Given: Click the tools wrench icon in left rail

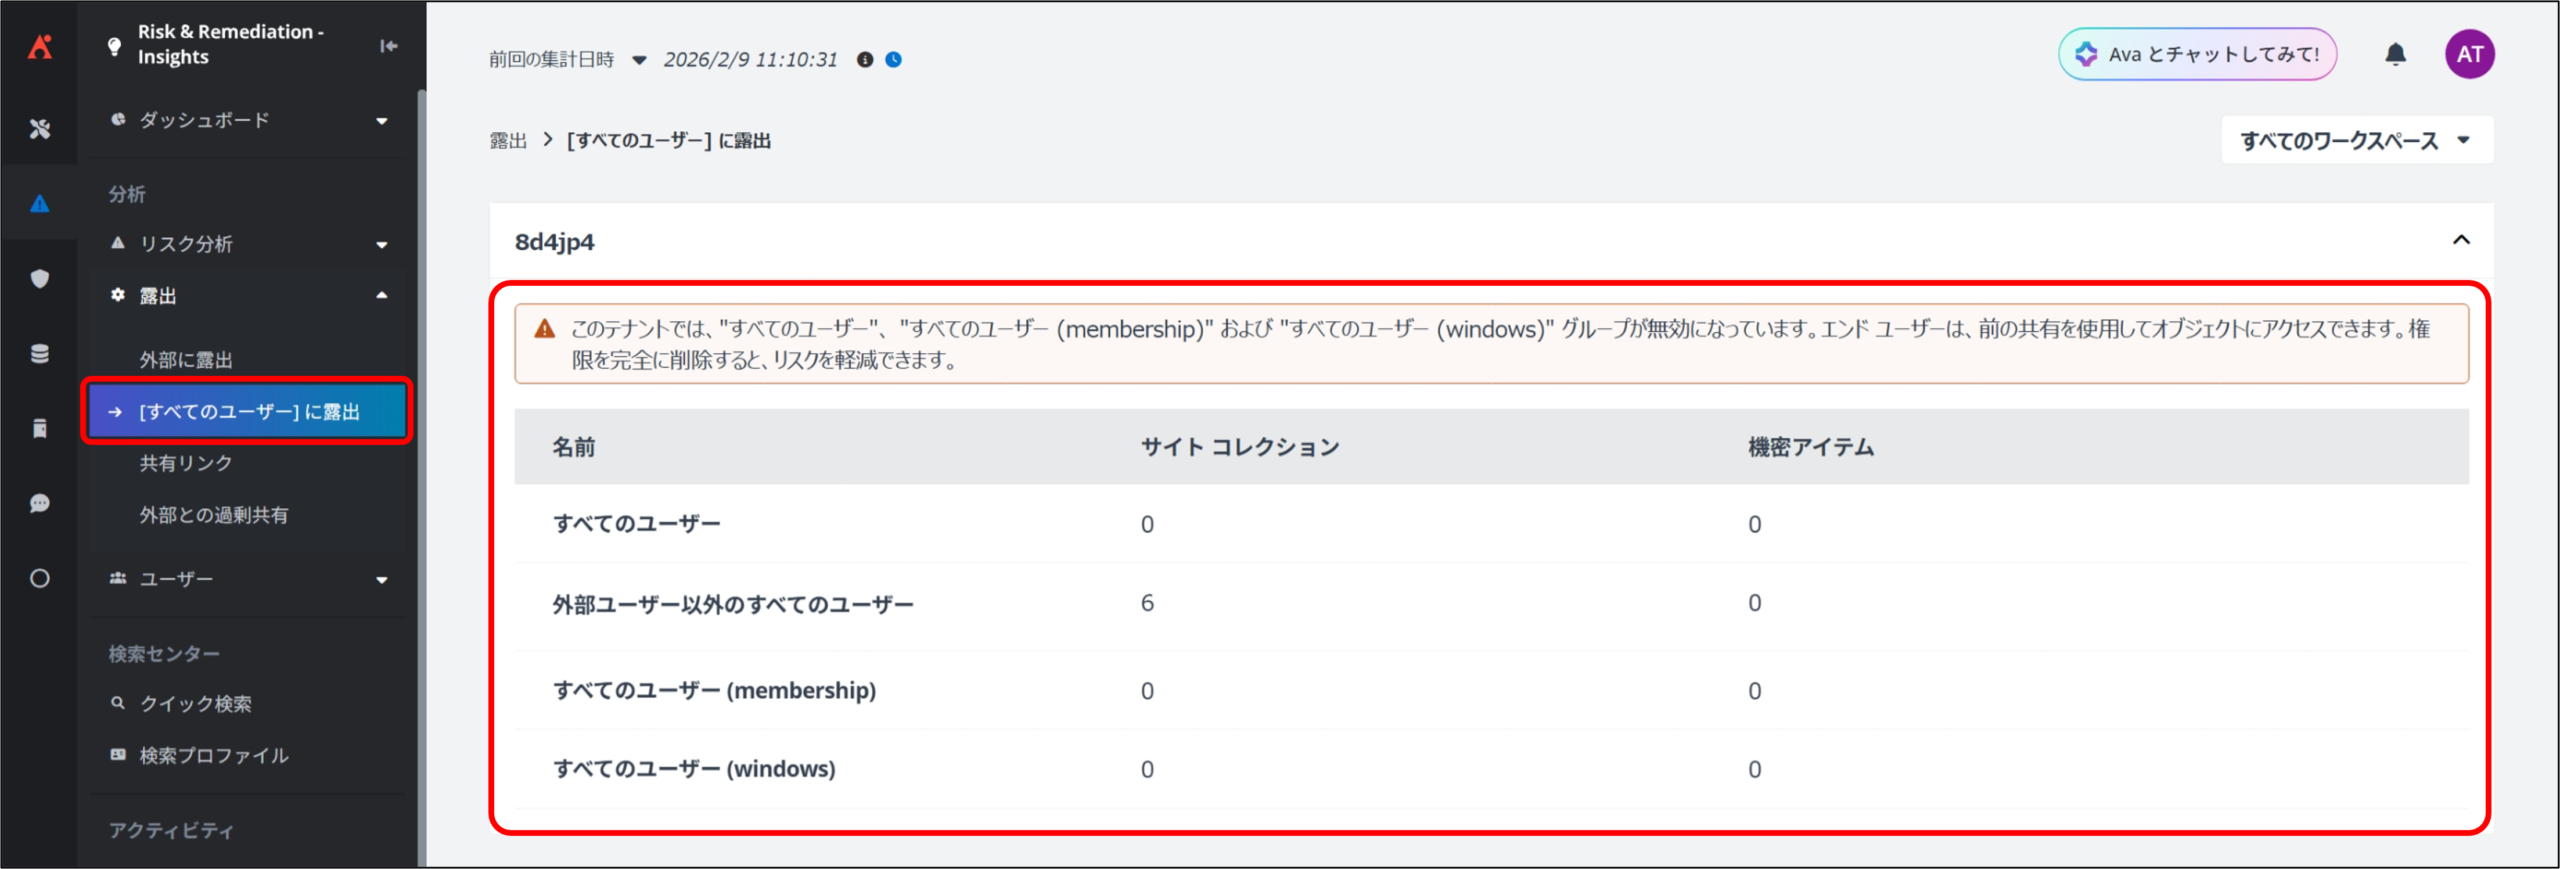Looking at the screenshot, I should pyautogui.click(x=40, y=129).
